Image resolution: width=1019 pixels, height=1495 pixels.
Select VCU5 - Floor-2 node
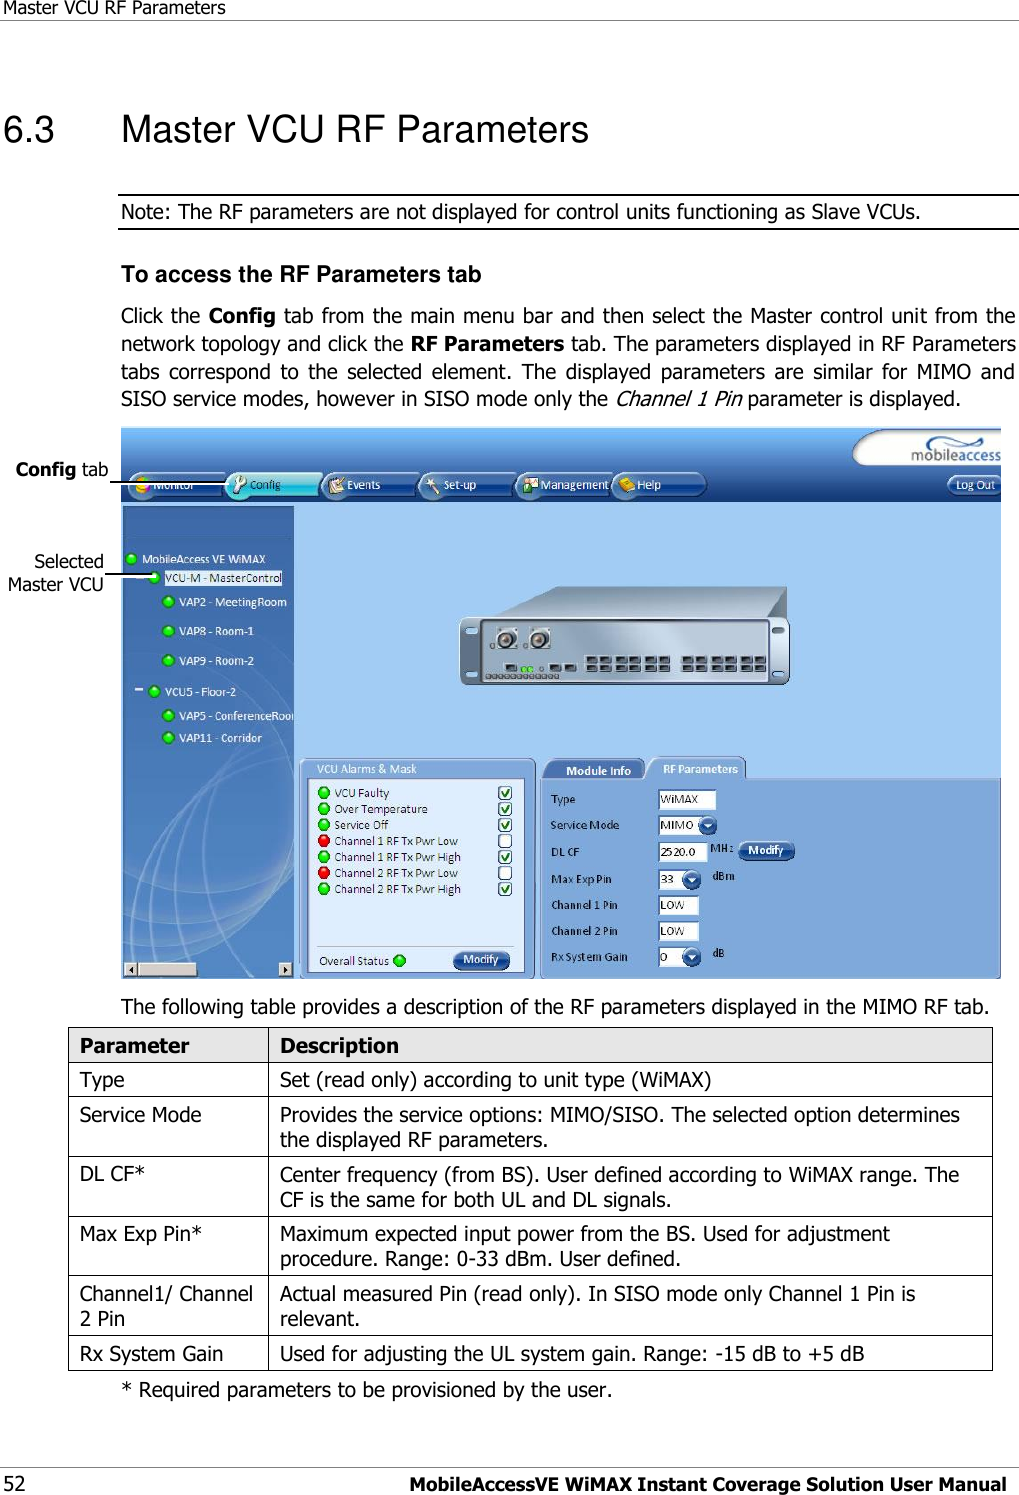[200, 692]
